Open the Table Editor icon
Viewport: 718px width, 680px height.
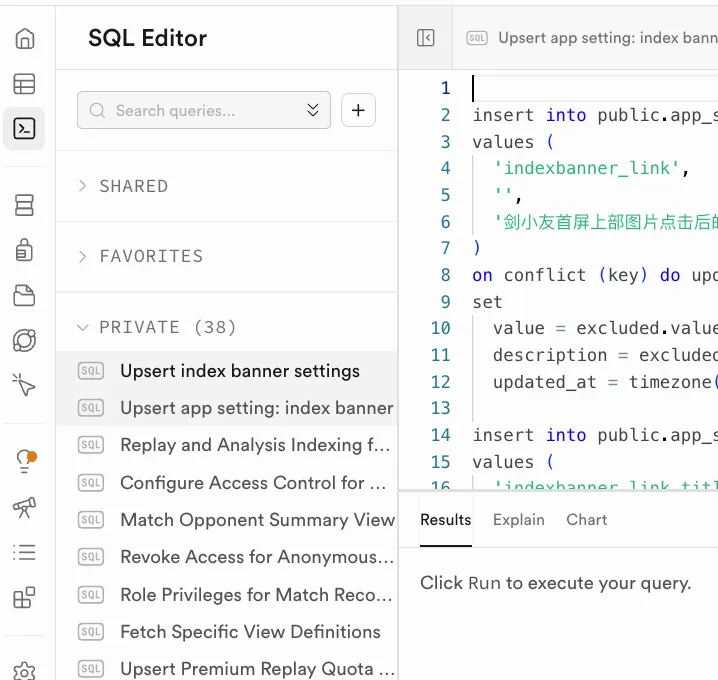(24, 84)
